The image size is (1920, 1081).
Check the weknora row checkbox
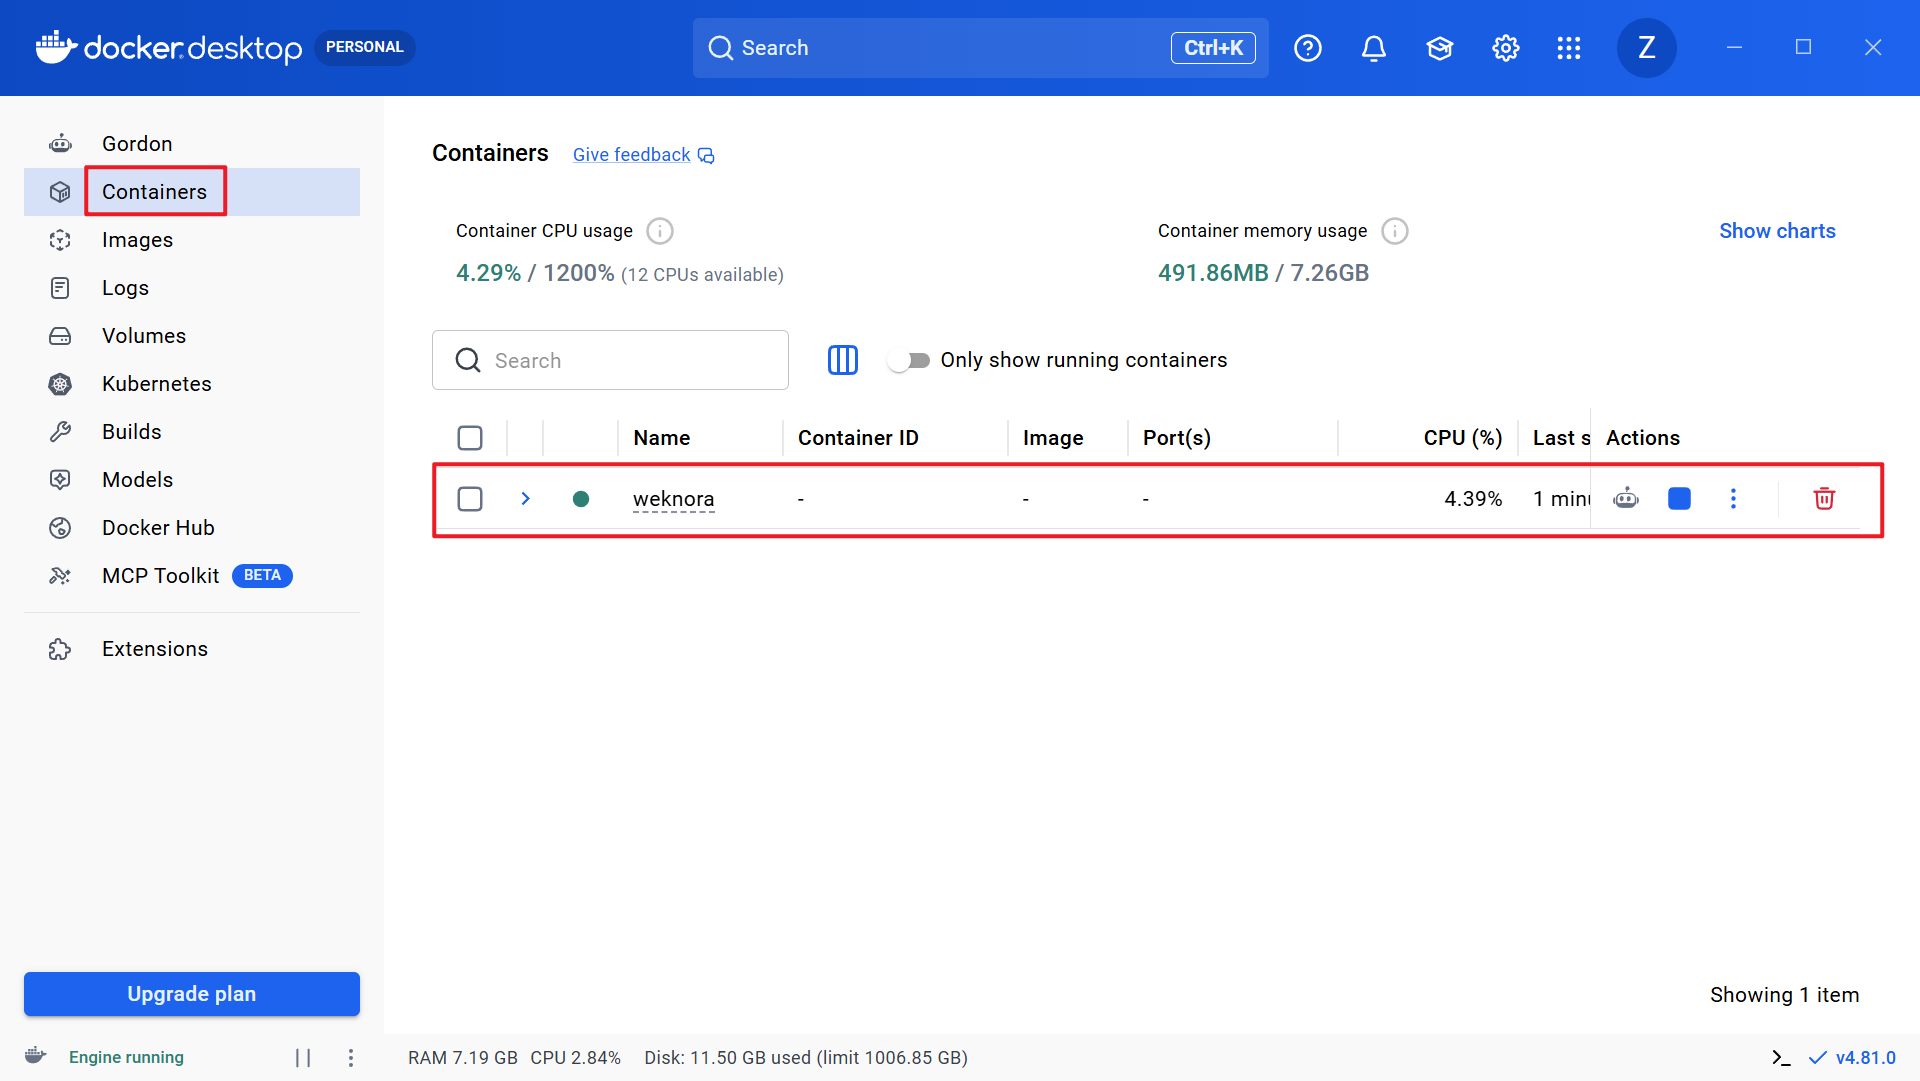click(470, 498)
